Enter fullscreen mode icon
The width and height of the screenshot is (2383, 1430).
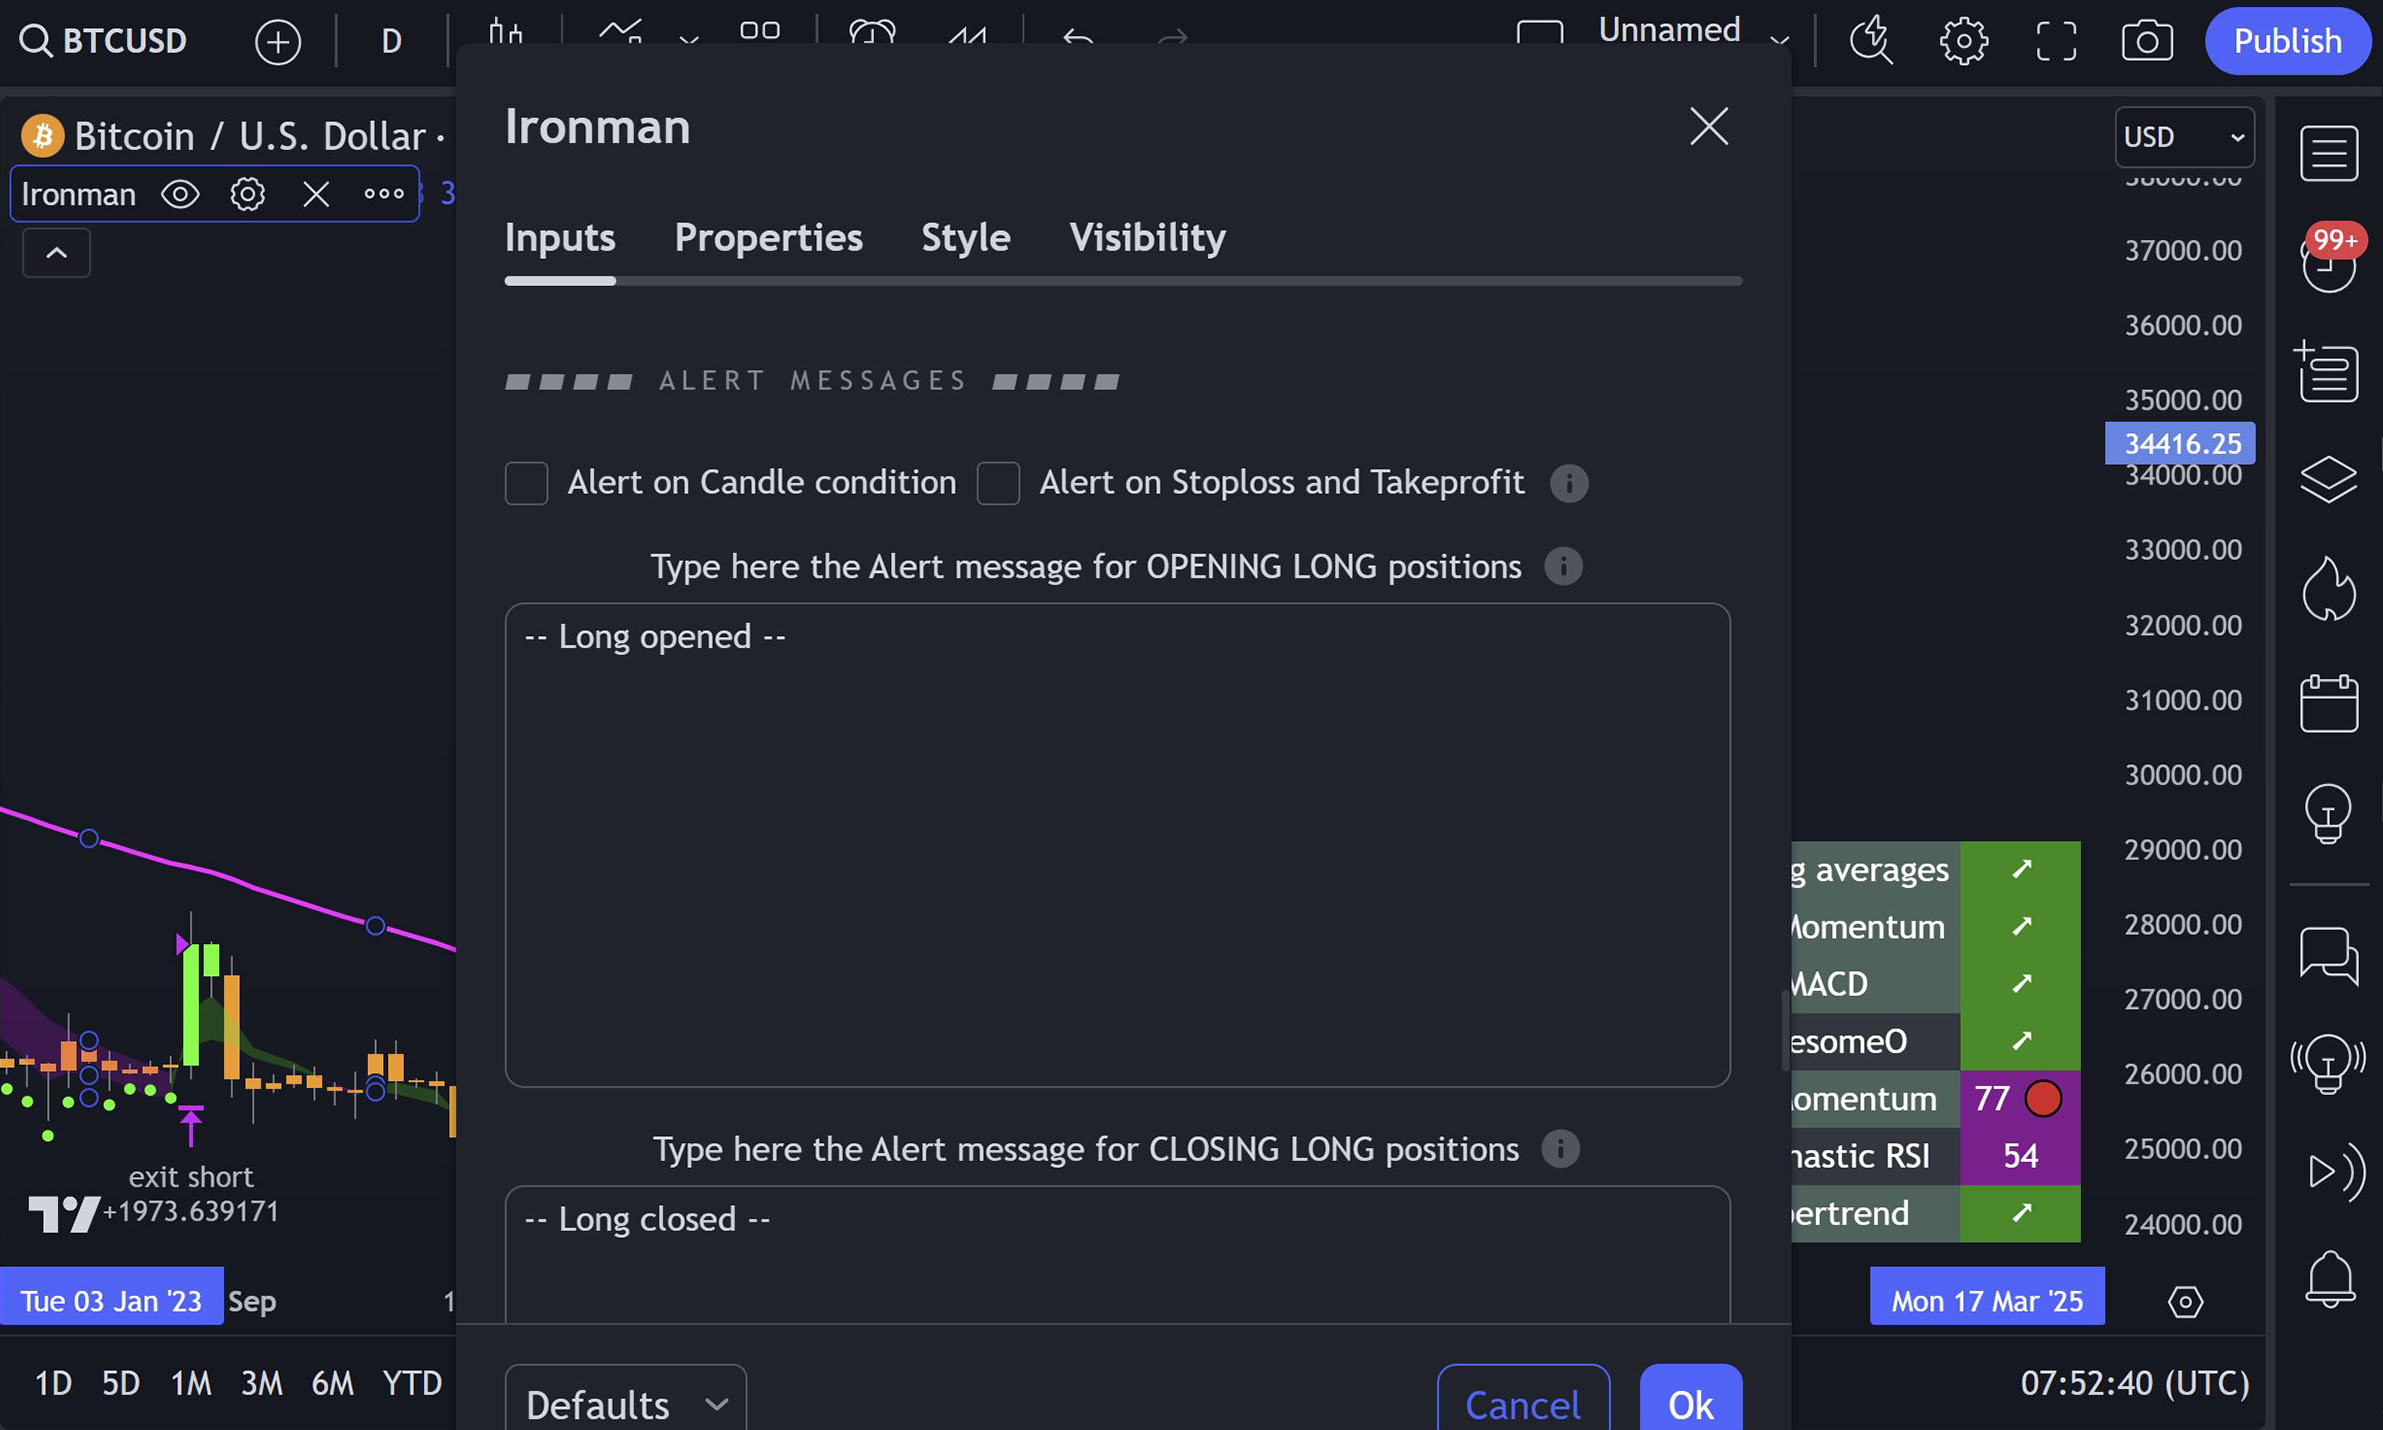pos(2055,42)
